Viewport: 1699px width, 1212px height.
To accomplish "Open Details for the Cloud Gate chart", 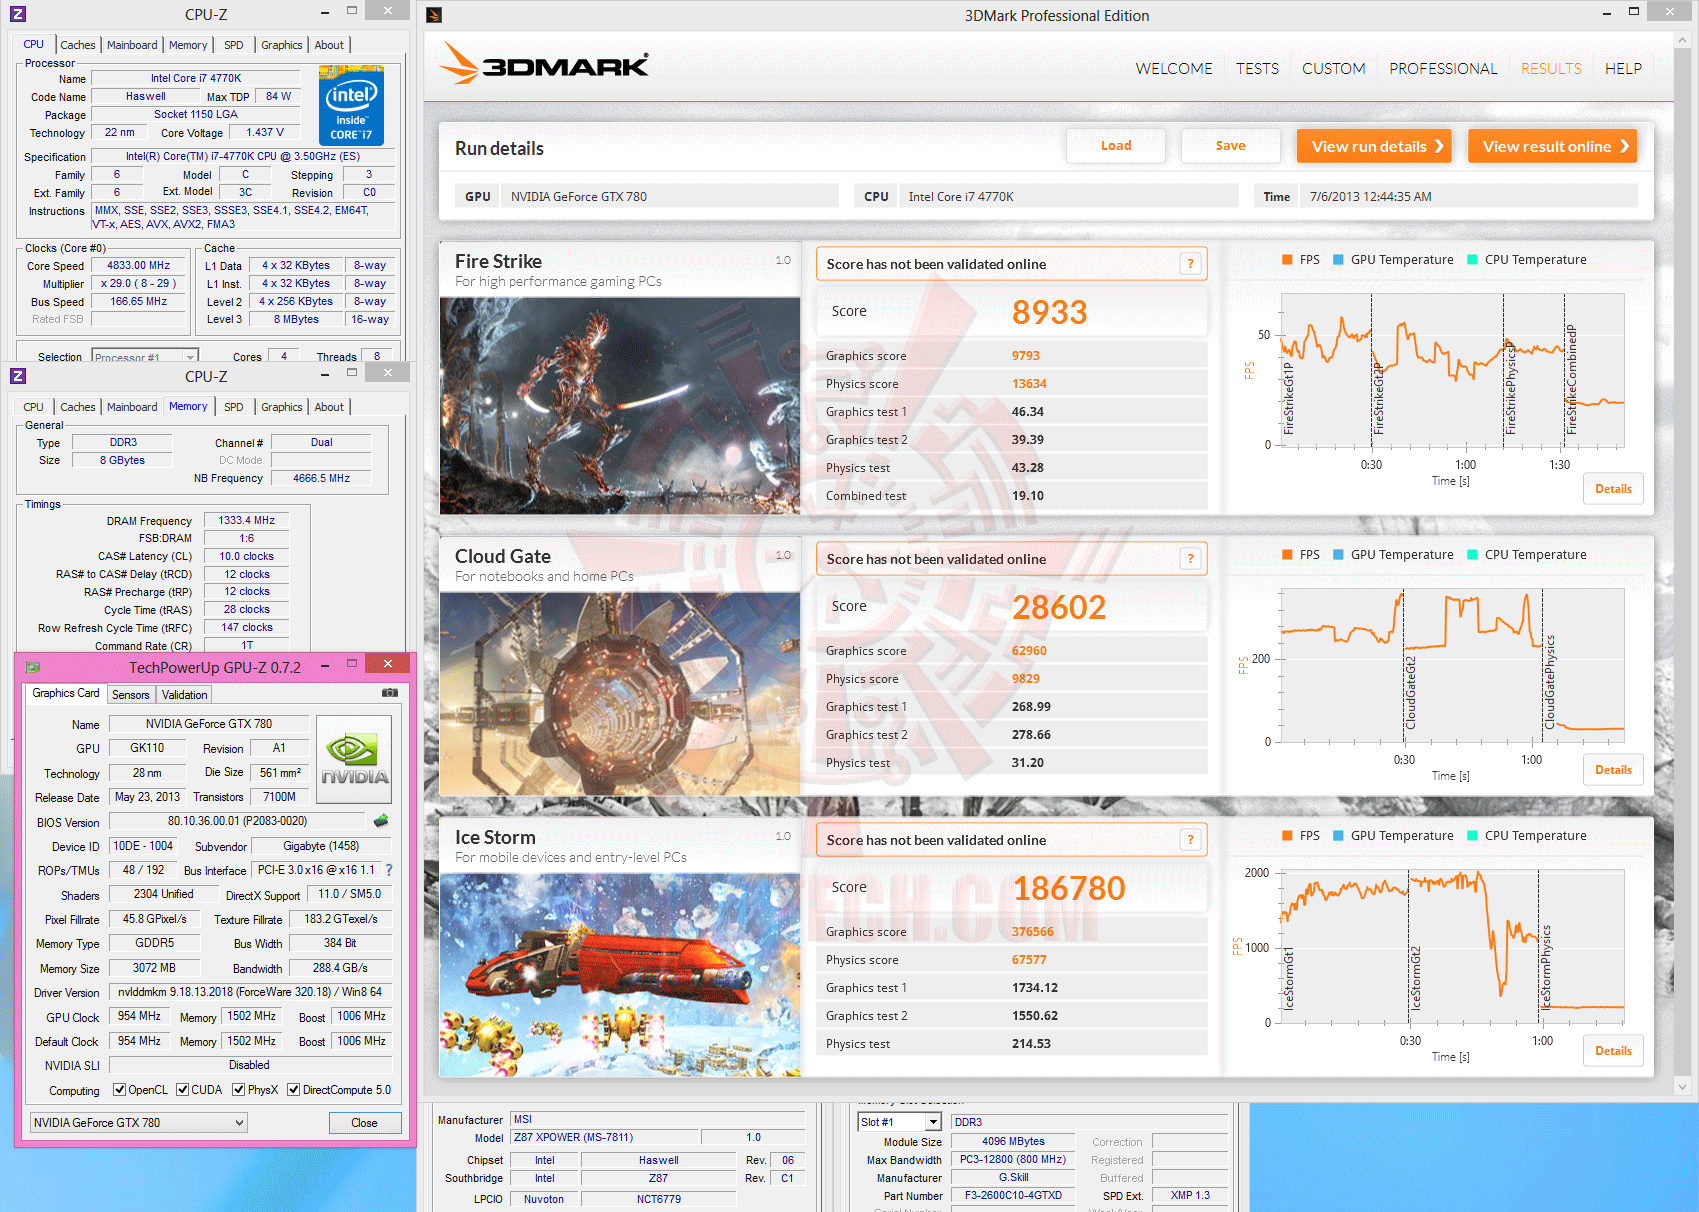I will (1613, 770).
